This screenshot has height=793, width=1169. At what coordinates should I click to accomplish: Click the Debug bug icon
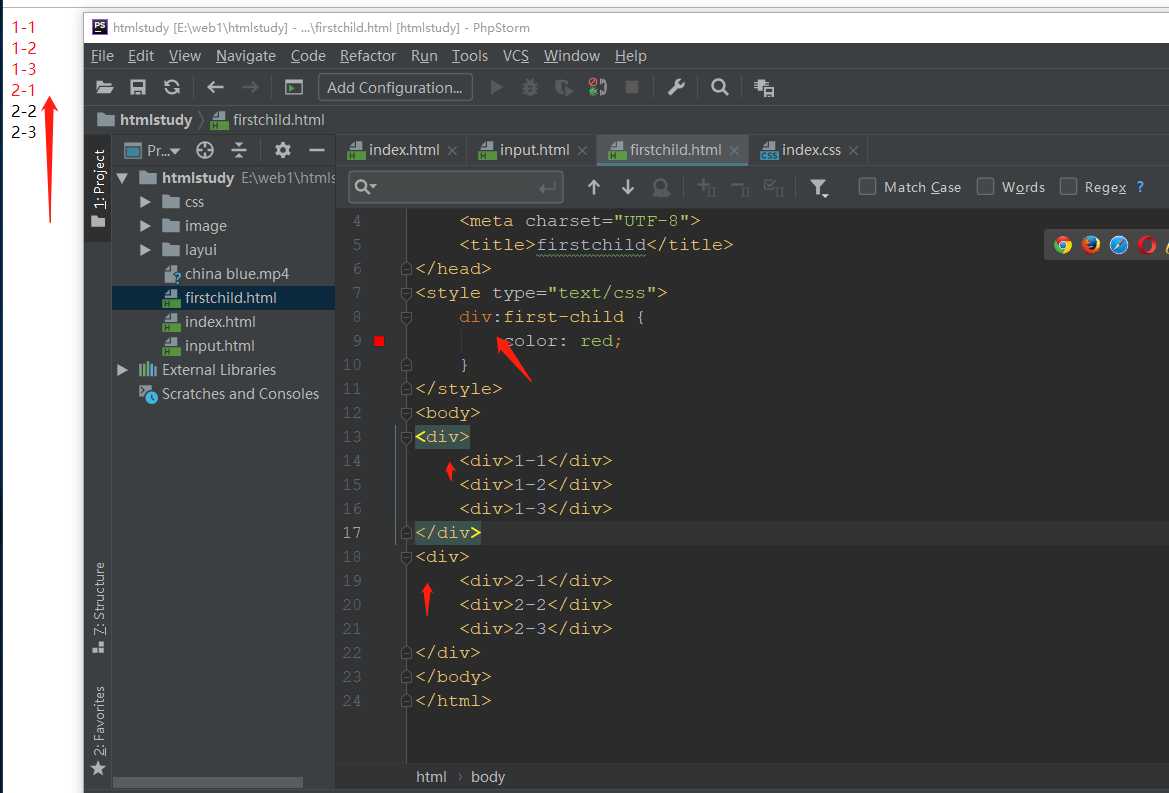tap(529, 87)
